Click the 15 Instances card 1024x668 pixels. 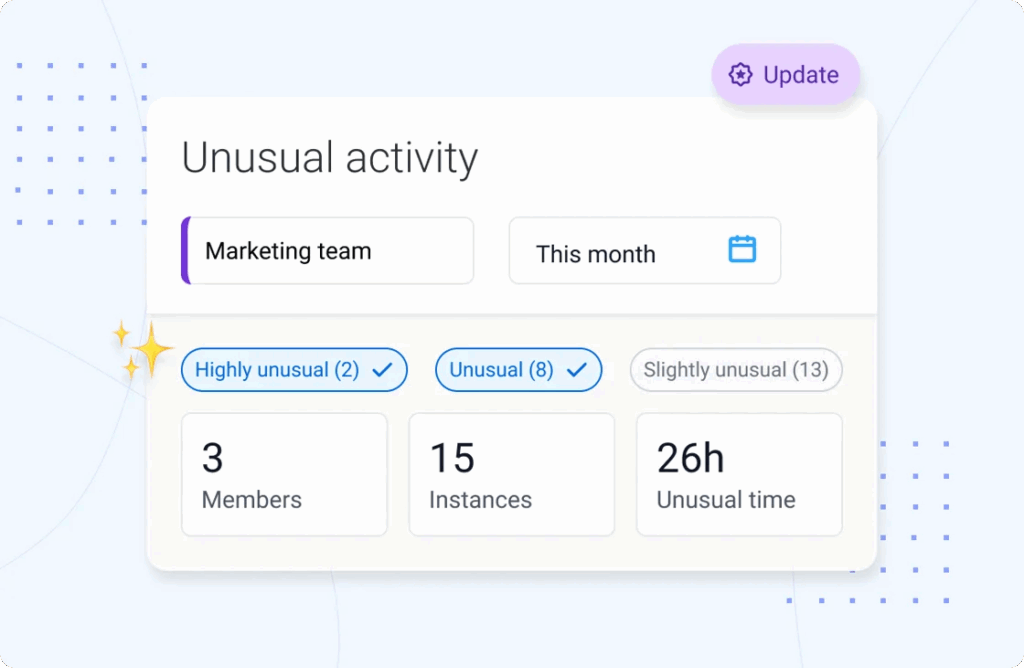pyautogui.click(x=511, y=473)
